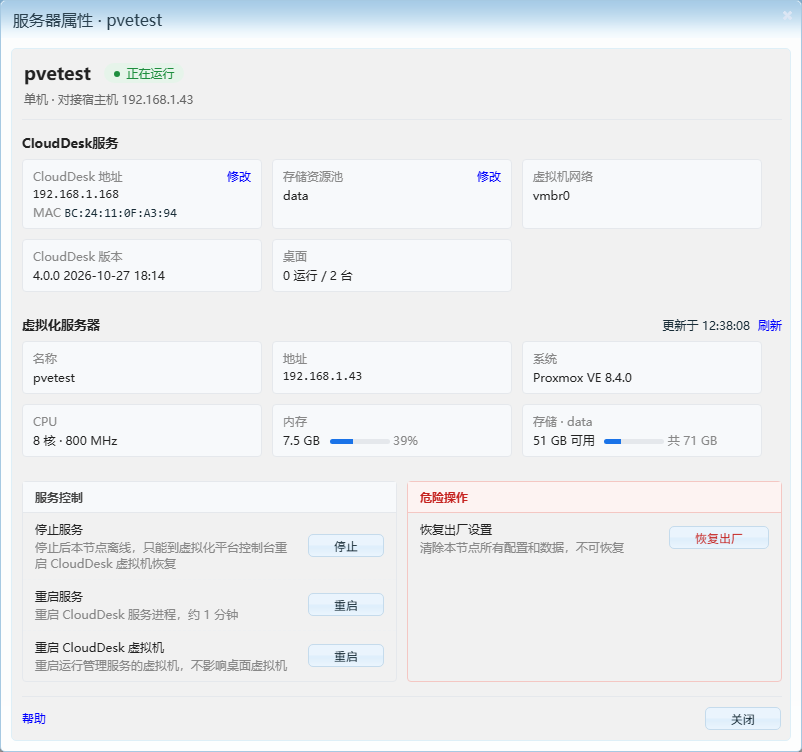
Task: Click the 内存 usage progress bar
Action: click(360, 441)
